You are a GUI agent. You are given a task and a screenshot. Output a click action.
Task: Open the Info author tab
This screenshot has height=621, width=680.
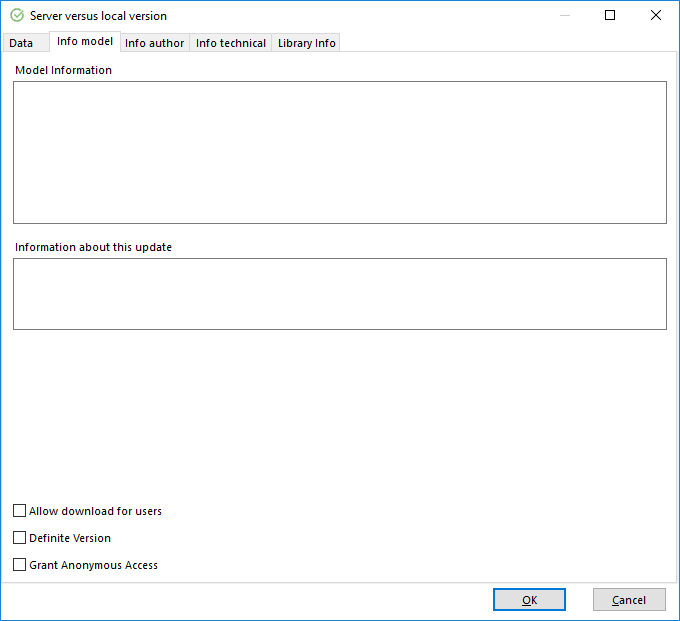154,43
